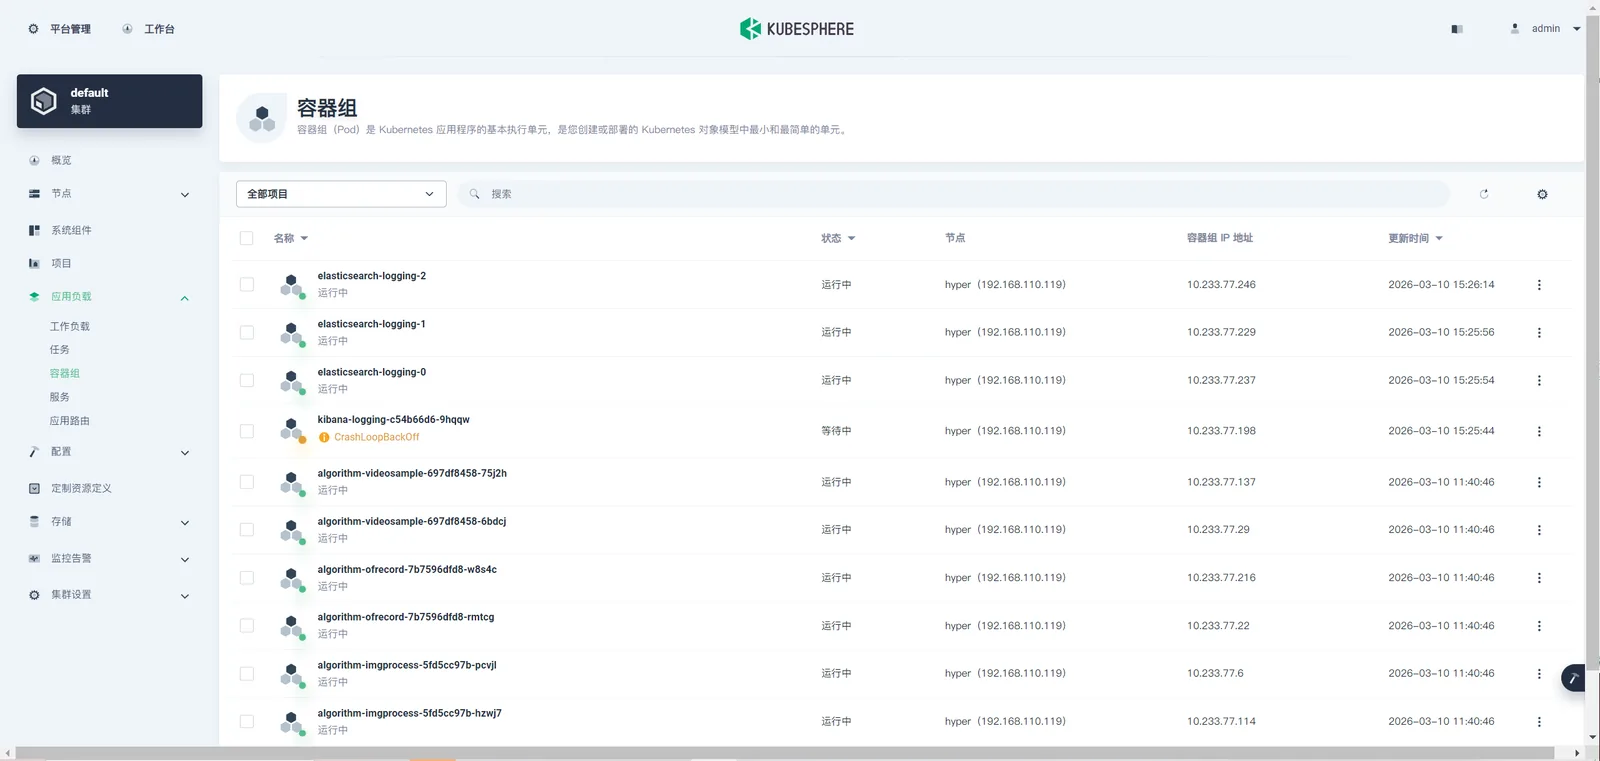1600x761 pixels.
Task: Open more actions for elasticsearch-logging-2
Action: point(1539,285)
